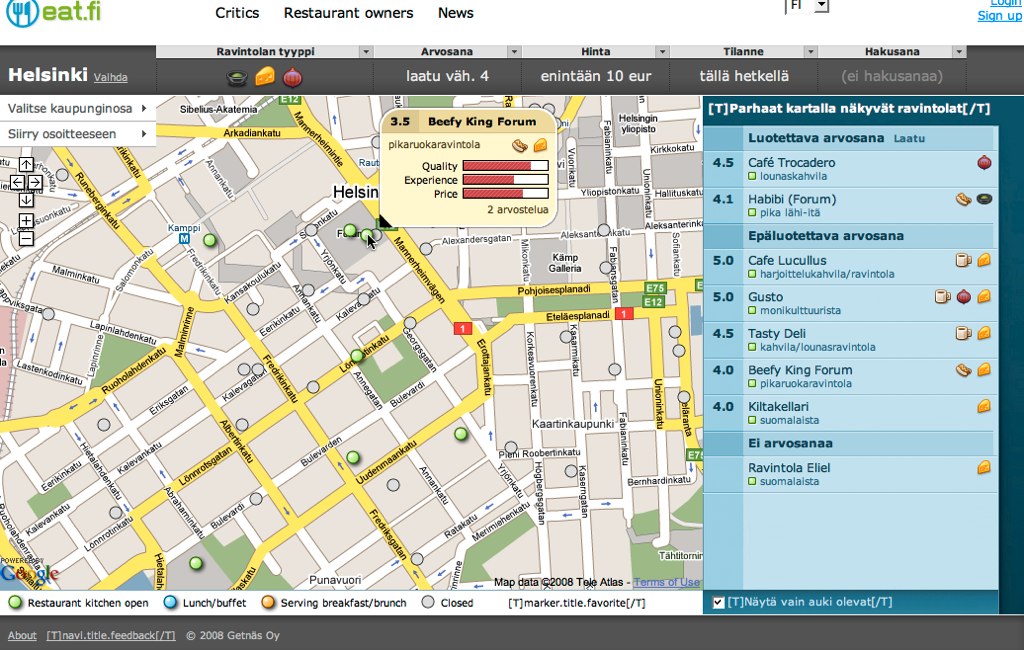Screen dimensions: 1024x650
Task: Click the bowl icon under Ravintolan tyyppi
Action: pos(237,77)
